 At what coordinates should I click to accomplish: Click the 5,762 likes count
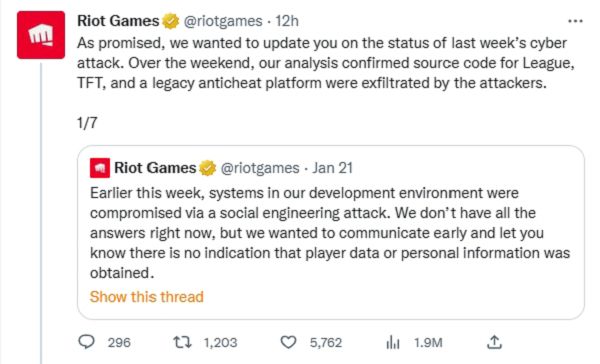click(x=326, y=342)
